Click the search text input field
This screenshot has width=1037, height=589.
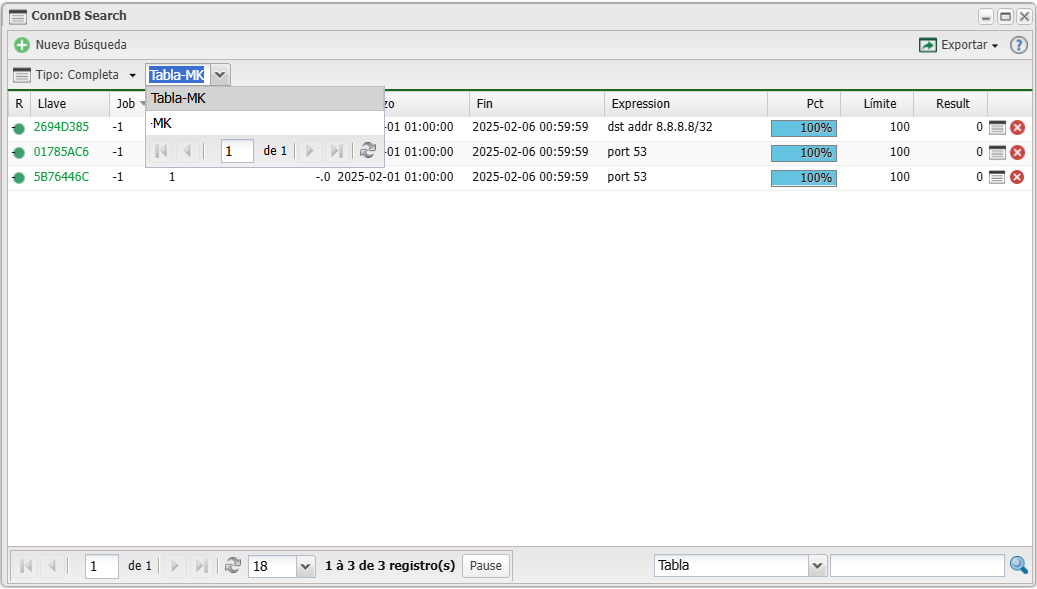coord(916,565)
